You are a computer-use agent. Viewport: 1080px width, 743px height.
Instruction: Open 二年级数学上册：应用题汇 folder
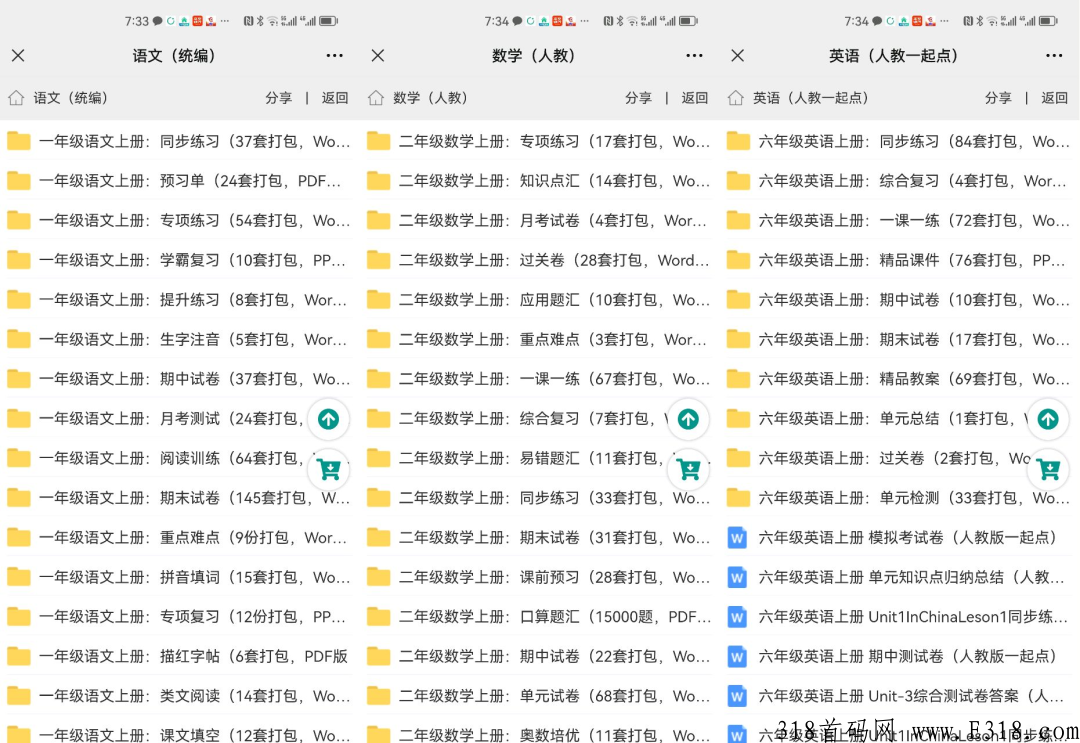click(x=539, y=300)
